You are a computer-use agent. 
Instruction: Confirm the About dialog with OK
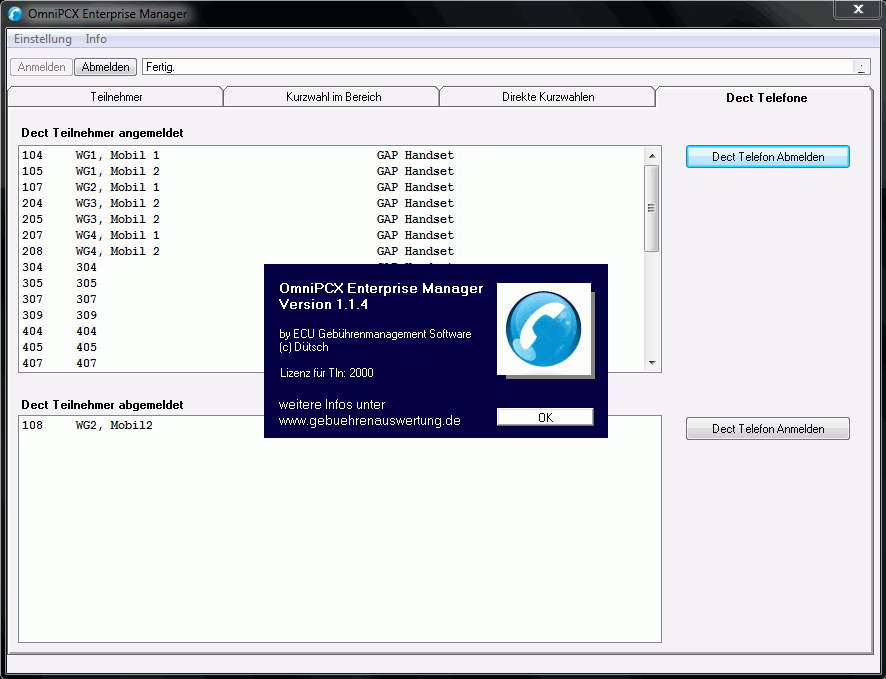point(545,417)
